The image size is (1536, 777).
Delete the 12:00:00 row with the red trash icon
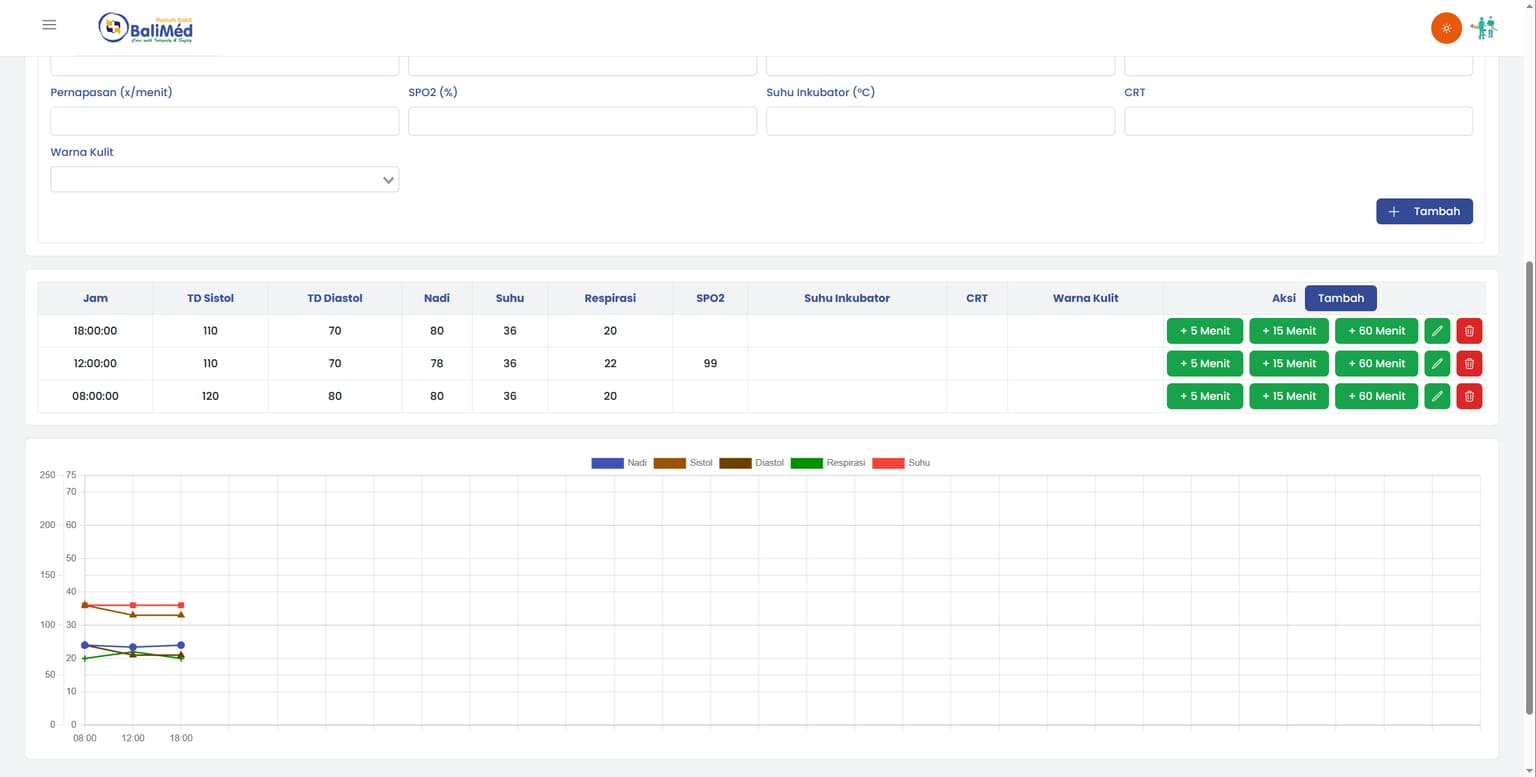click(1469, 363)
